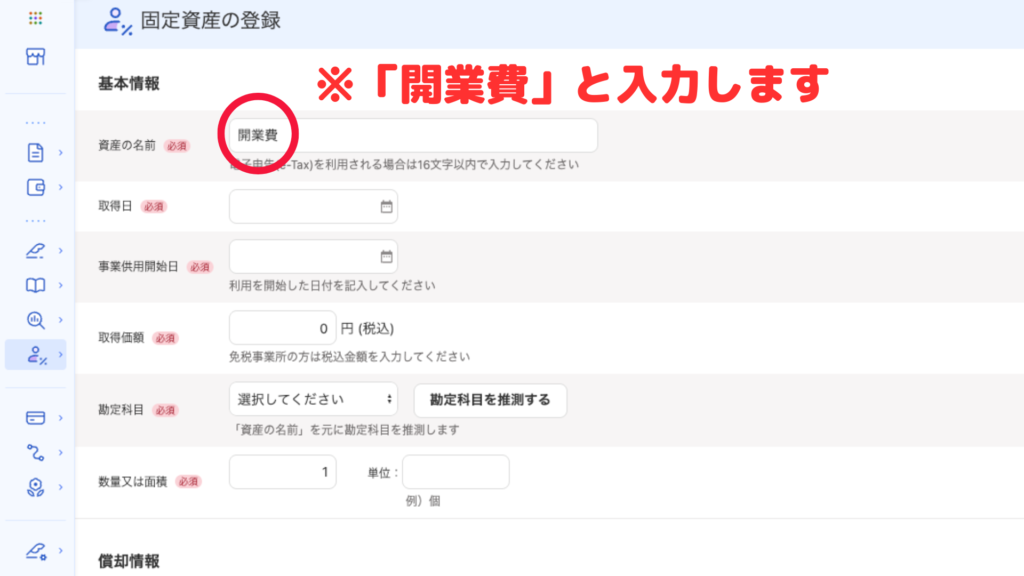Viewport: 1024px width, 576px height.
Task: Open the colorful app grid launcher
Action: coord(36,18)
